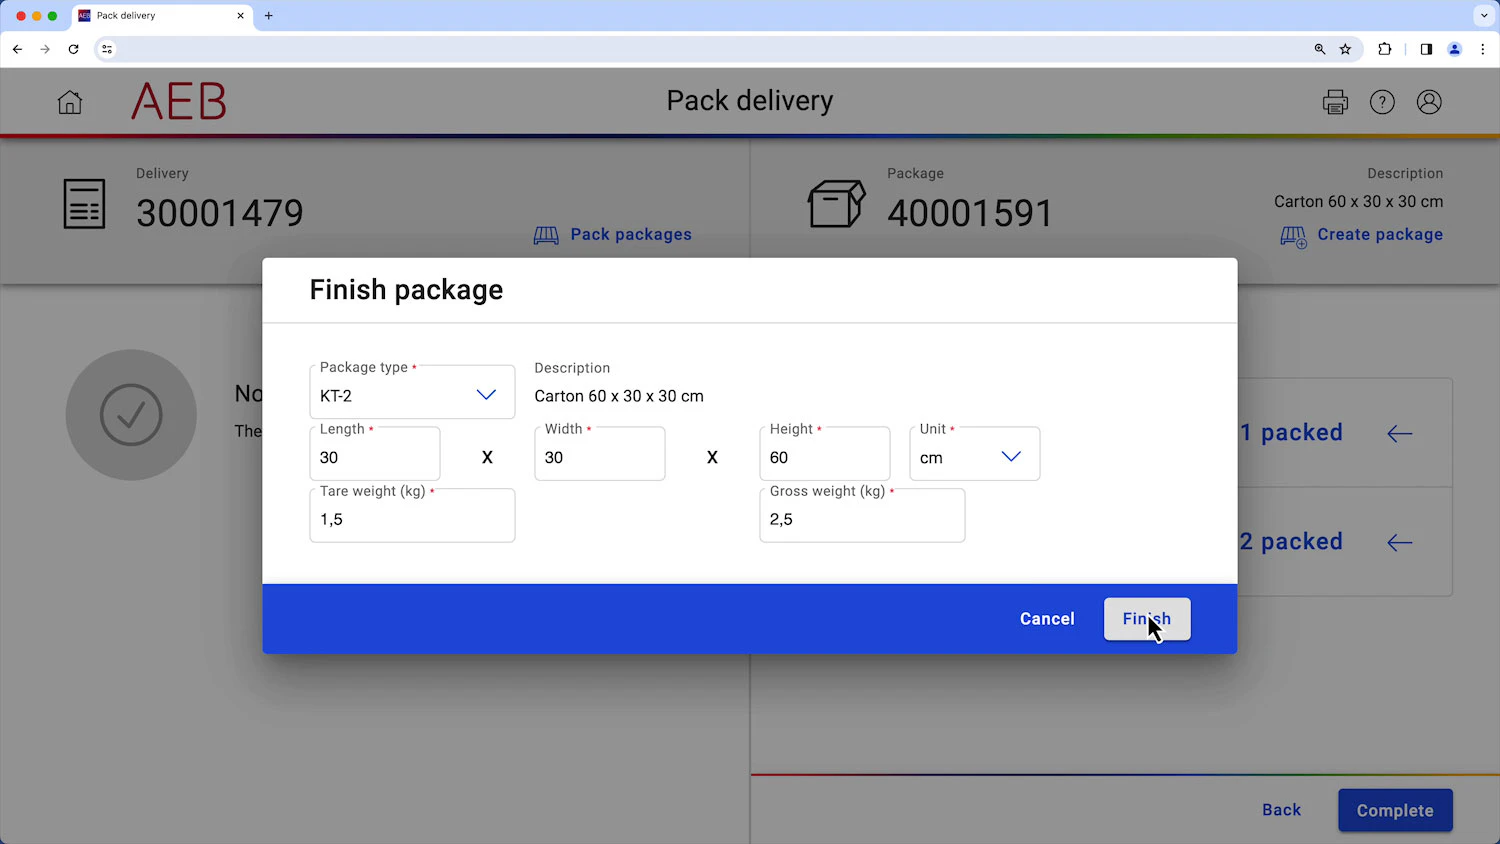
Task: Click the Create package link
Action: point(1380,234)
